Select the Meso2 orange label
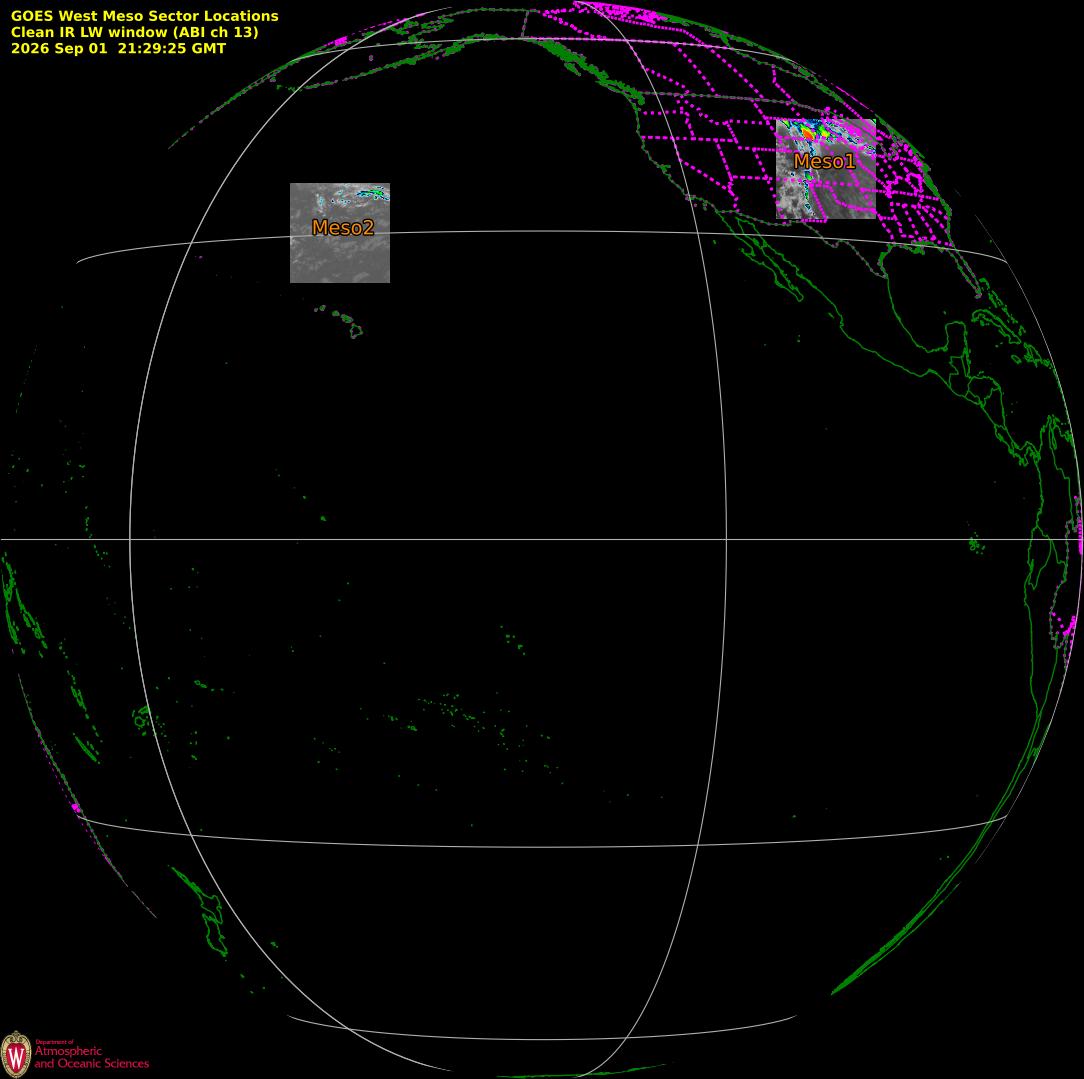 pyautogui.click(x=343, y=227)
